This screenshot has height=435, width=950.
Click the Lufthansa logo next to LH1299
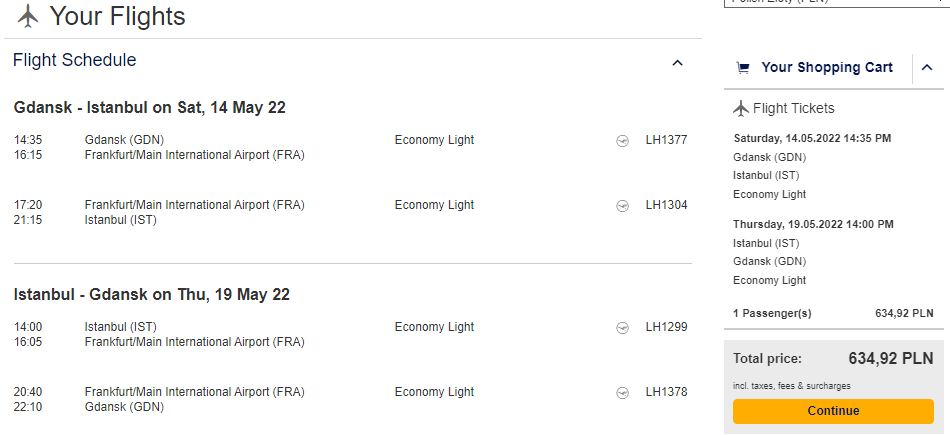point(622,328)
